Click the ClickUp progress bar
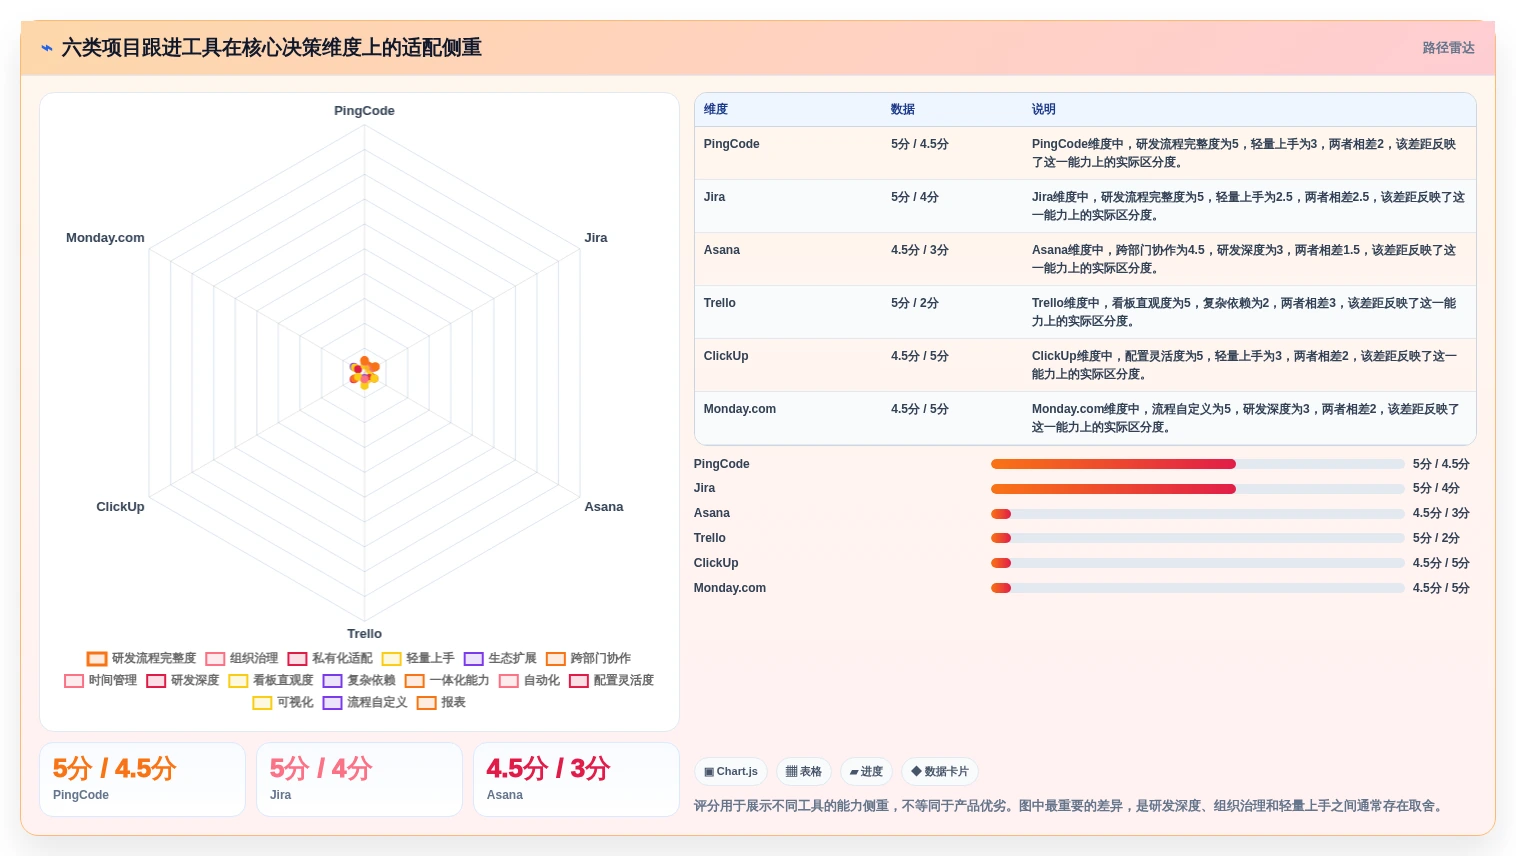The height and width of the screenshot is (856, 1516). pos(1198,563)
